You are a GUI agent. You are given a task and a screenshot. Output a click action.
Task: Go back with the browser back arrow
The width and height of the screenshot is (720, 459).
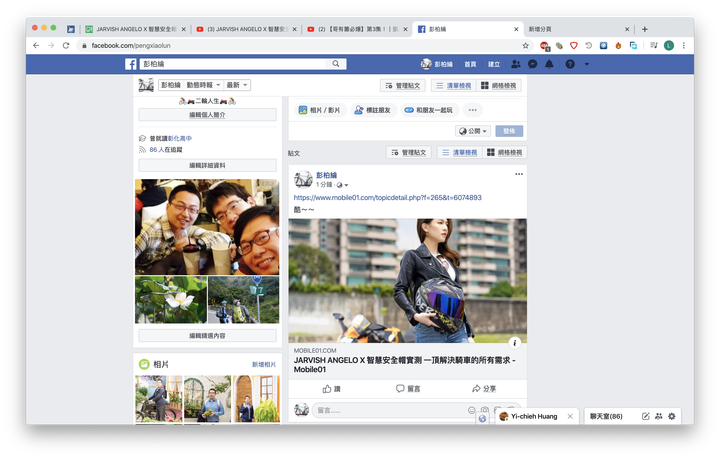(36, 45)
